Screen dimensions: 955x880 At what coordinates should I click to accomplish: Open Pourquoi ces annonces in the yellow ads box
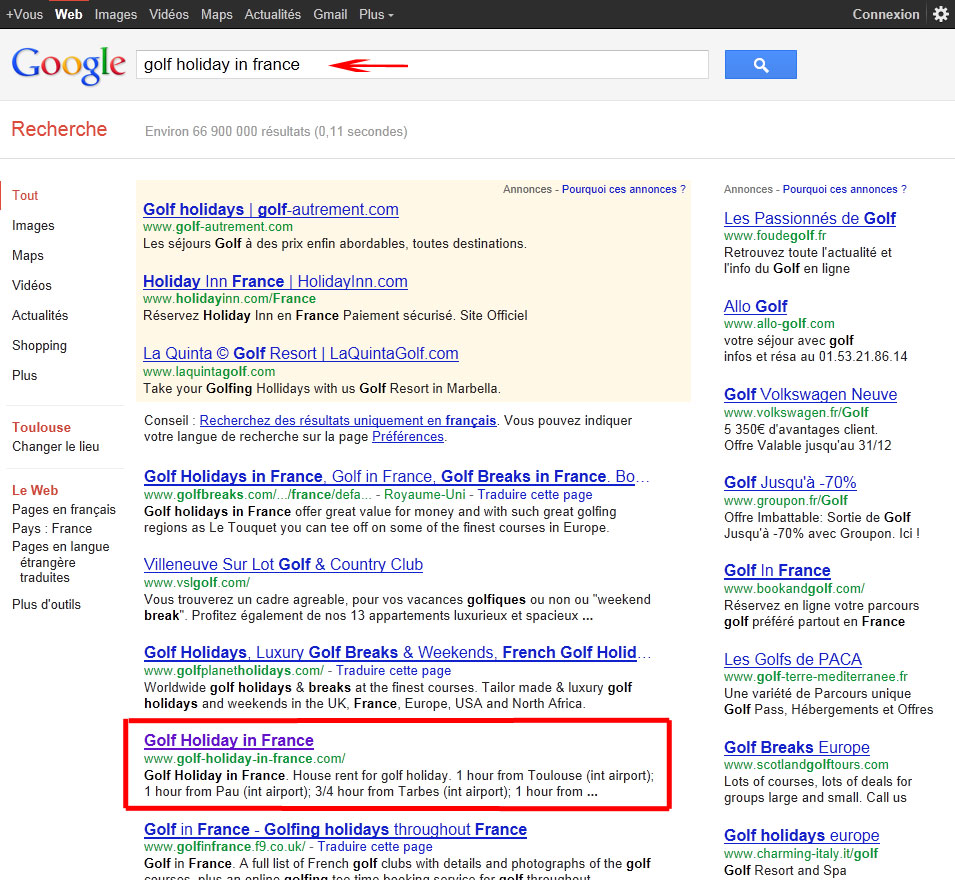(x=623, y=189)
